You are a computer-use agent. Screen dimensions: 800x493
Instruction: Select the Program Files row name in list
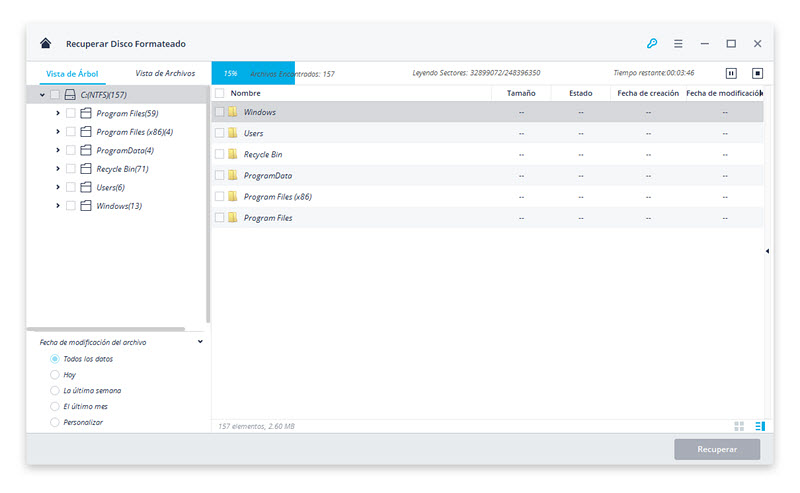tap(268, 218)
